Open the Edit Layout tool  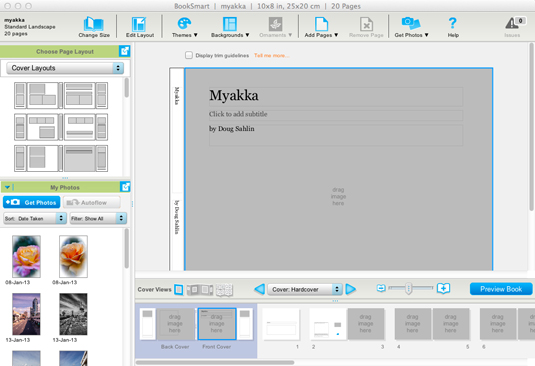[140, 27]
